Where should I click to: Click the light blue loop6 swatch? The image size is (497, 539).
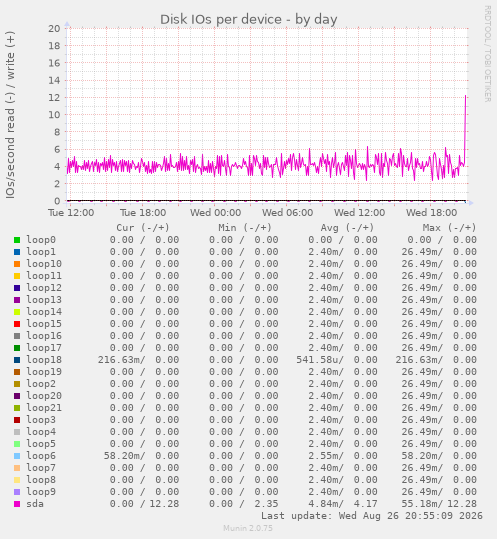(x=17, y=455)
